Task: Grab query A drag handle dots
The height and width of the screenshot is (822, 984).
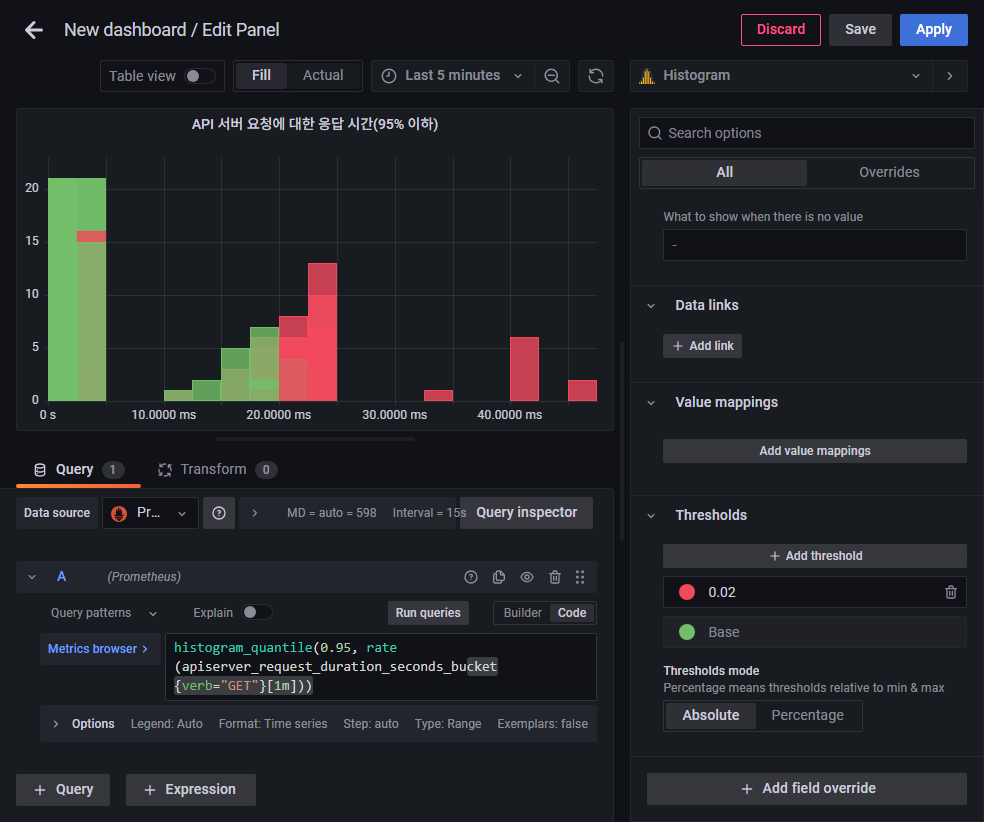Action: [580, 577]
